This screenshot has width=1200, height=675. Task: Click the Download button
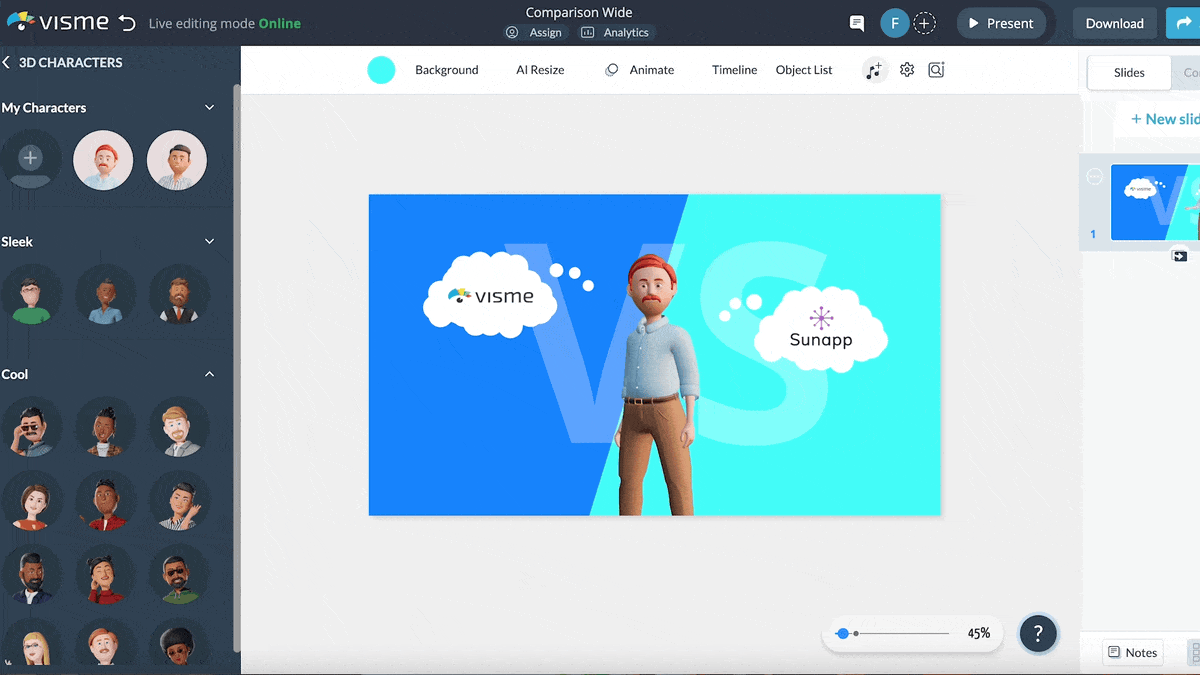(1114, 22)
